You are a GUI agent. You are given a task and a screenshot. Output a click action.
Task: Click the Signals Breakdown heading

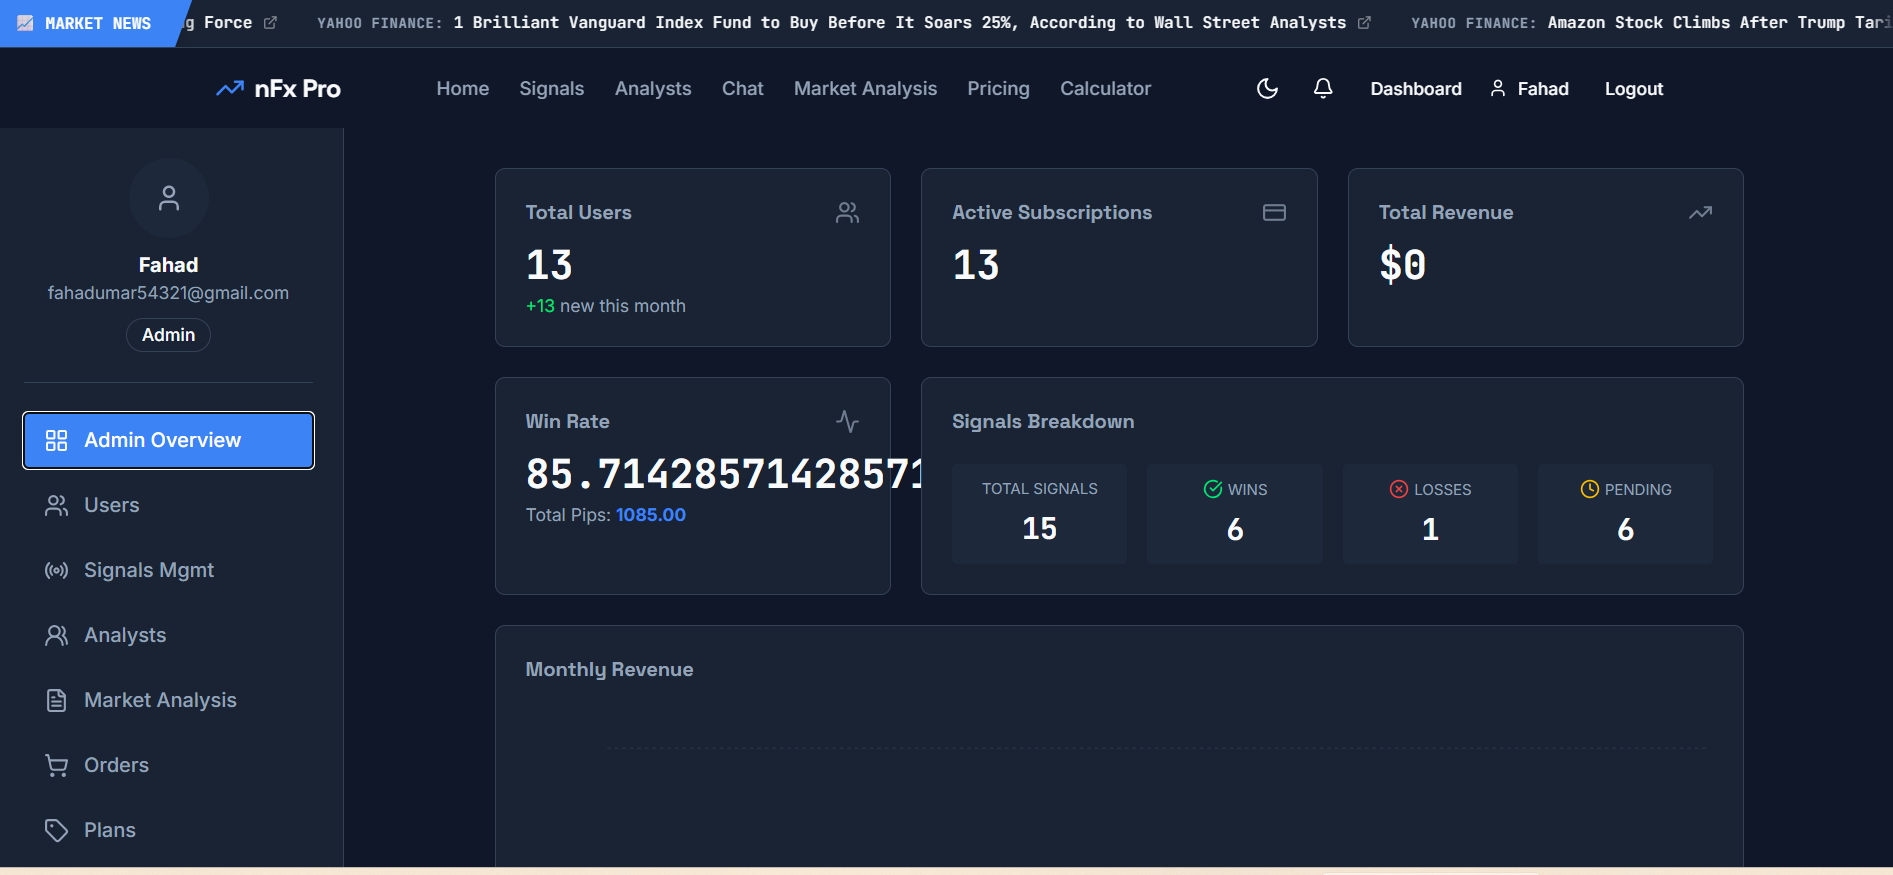[1043, 421]
